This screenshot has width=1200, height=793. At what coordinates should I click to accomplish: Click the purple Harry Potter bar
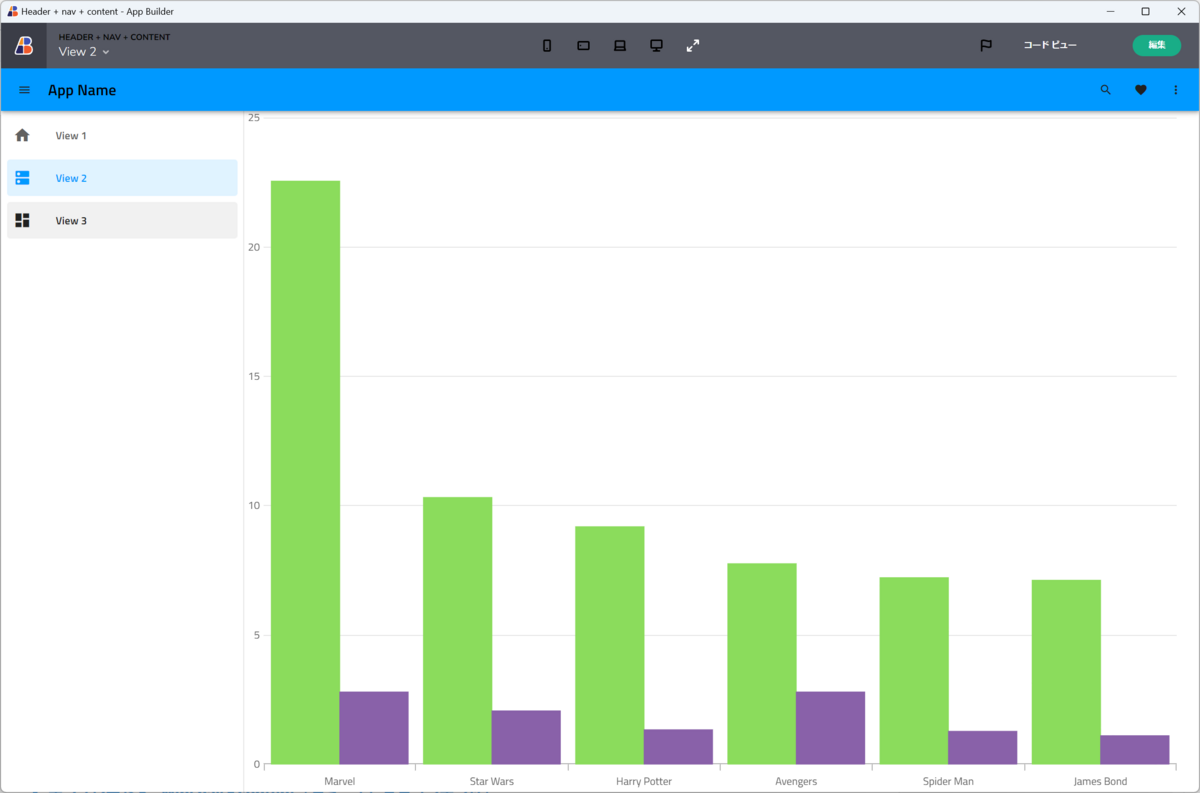pyautogui.click(x=679, y=747)
